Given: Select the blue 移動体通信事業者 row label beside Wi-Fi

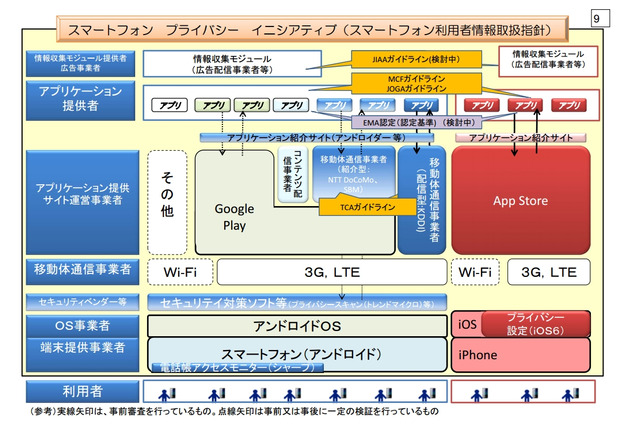Looking at the screenshot, I should pos(82,271).
